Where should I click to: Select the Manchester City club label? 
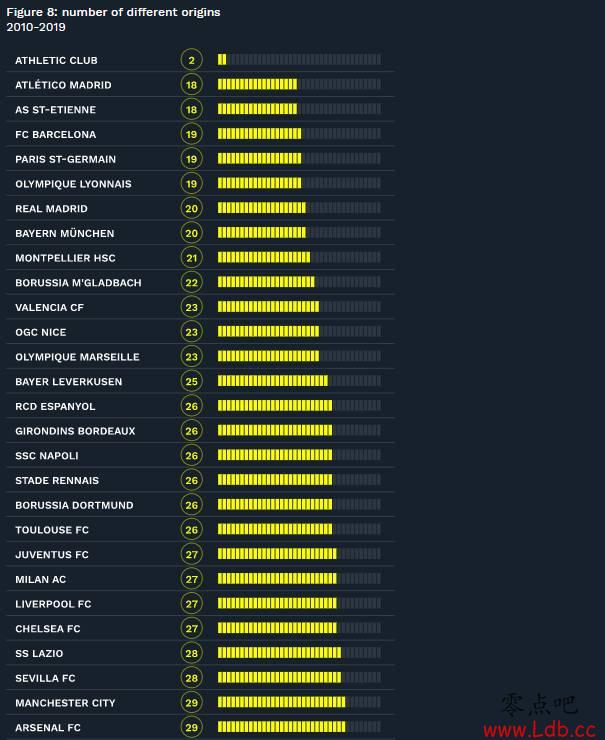point(65,703)
